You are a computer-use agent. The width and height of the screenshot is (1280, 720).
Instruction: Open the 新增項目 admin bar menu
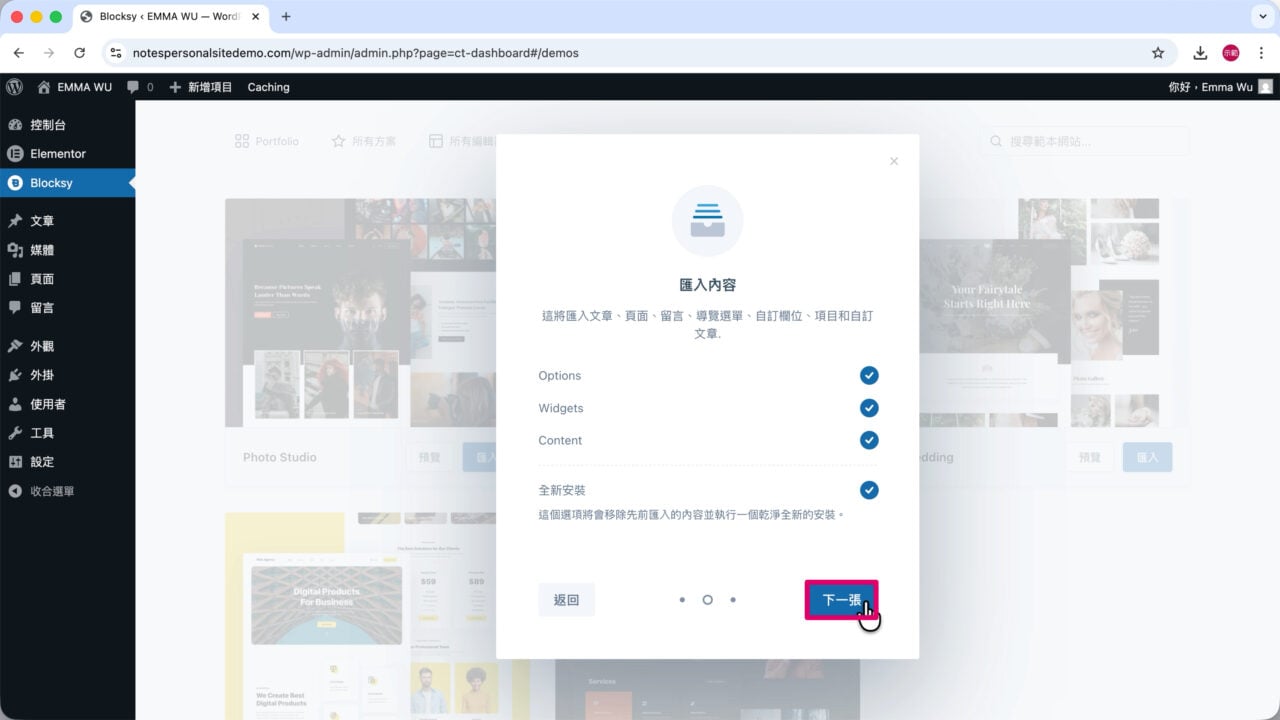[x=200, y=87]
